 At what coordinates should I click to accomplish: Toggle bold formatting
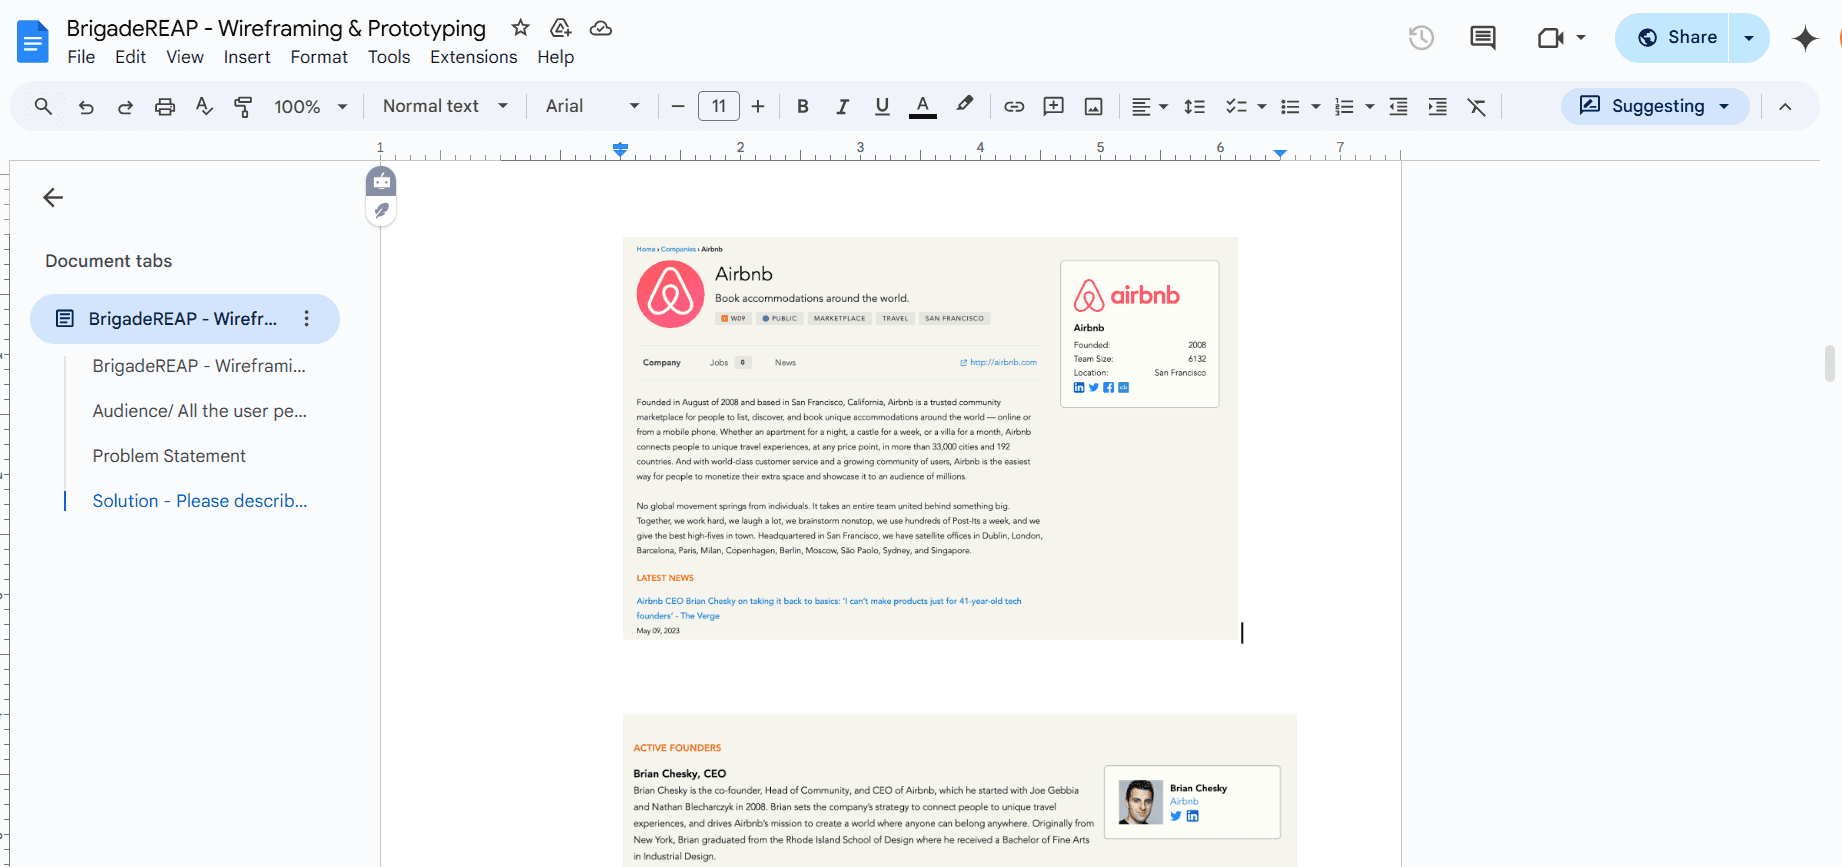click(x=802, y=106)
